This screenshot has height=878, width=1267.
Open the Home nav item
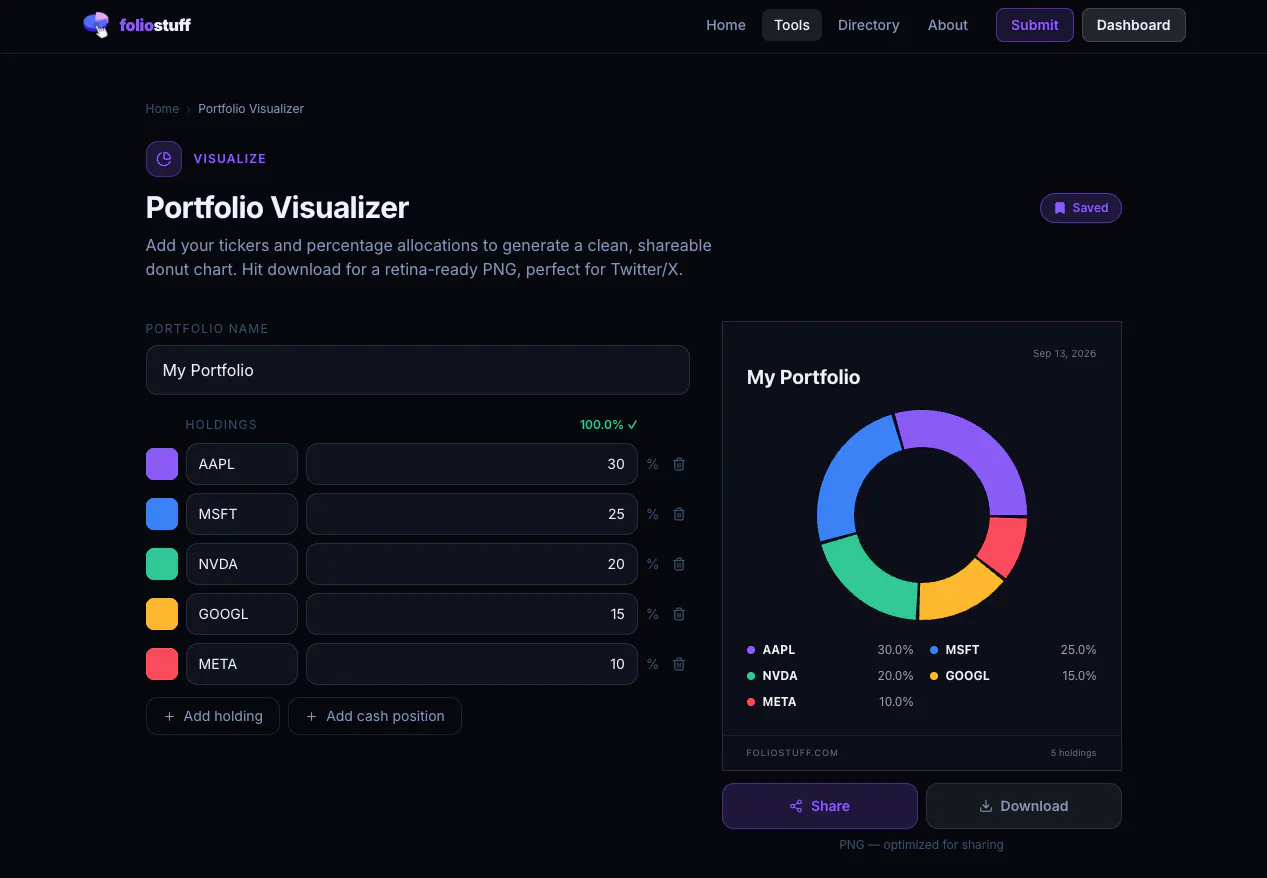[x=726, y=25]
